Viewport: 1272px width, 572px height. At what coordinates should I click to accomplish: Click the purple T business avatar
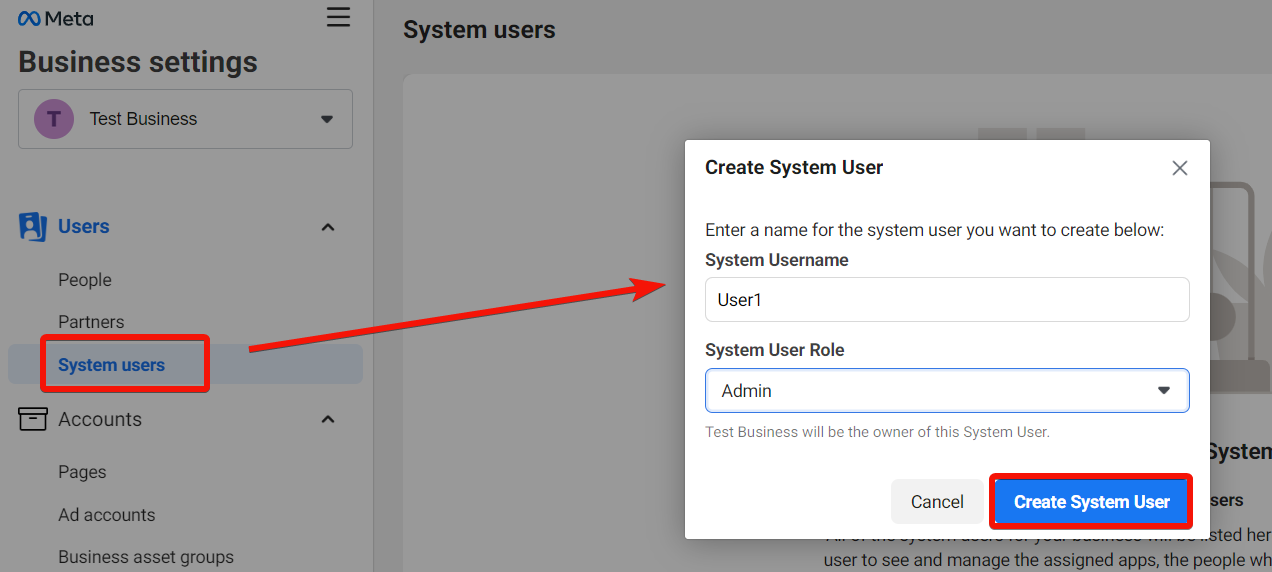(54, 119)
